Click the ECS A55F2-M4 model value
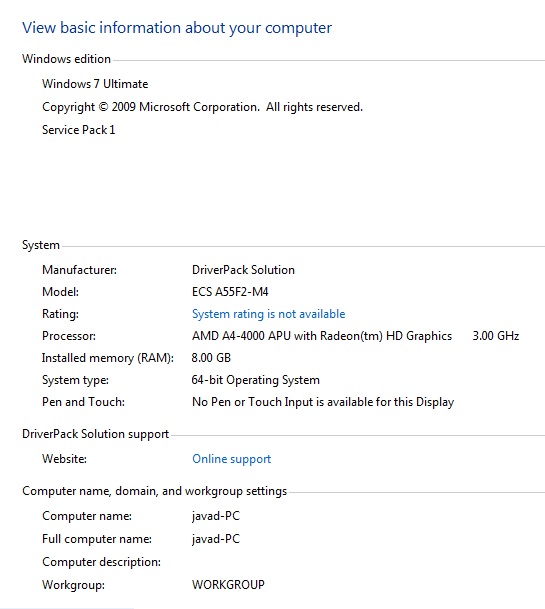This screenshot has width=545, height=609. click(230, 292)
